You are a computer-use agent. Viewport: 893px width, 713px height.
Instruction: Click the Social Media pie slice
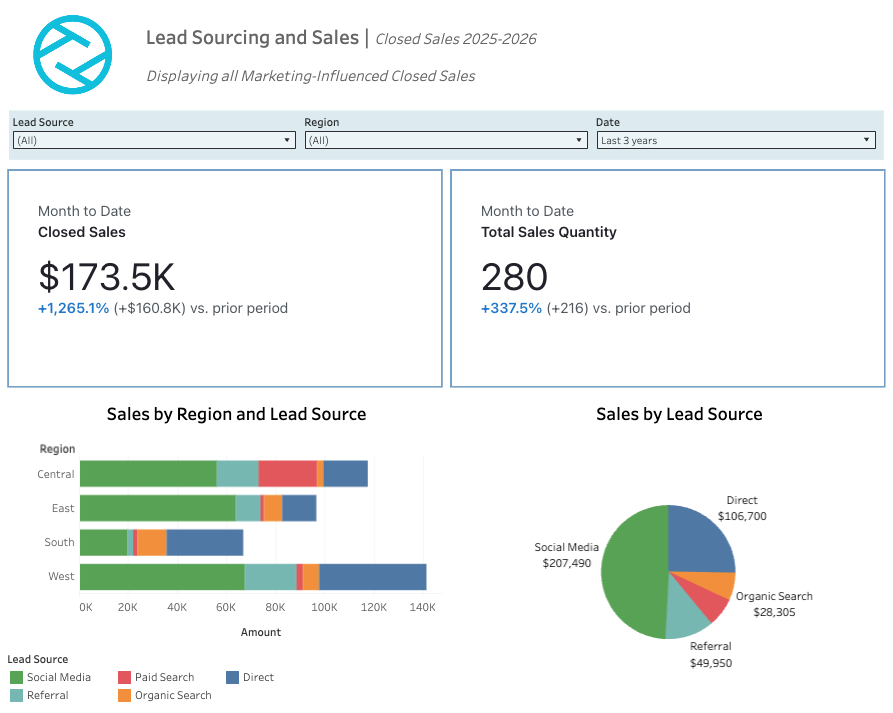[x=634, y=570]
